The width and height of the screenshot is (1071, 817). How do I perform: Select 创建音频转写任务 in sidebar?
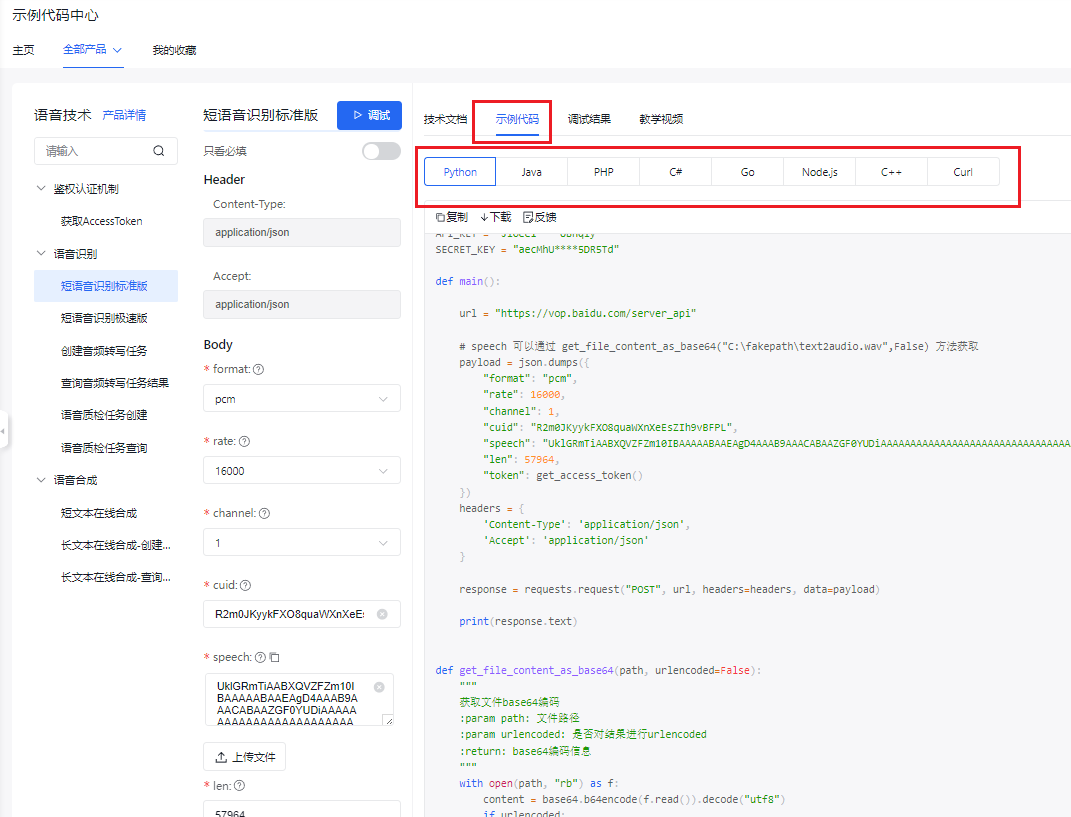point(106,351)
